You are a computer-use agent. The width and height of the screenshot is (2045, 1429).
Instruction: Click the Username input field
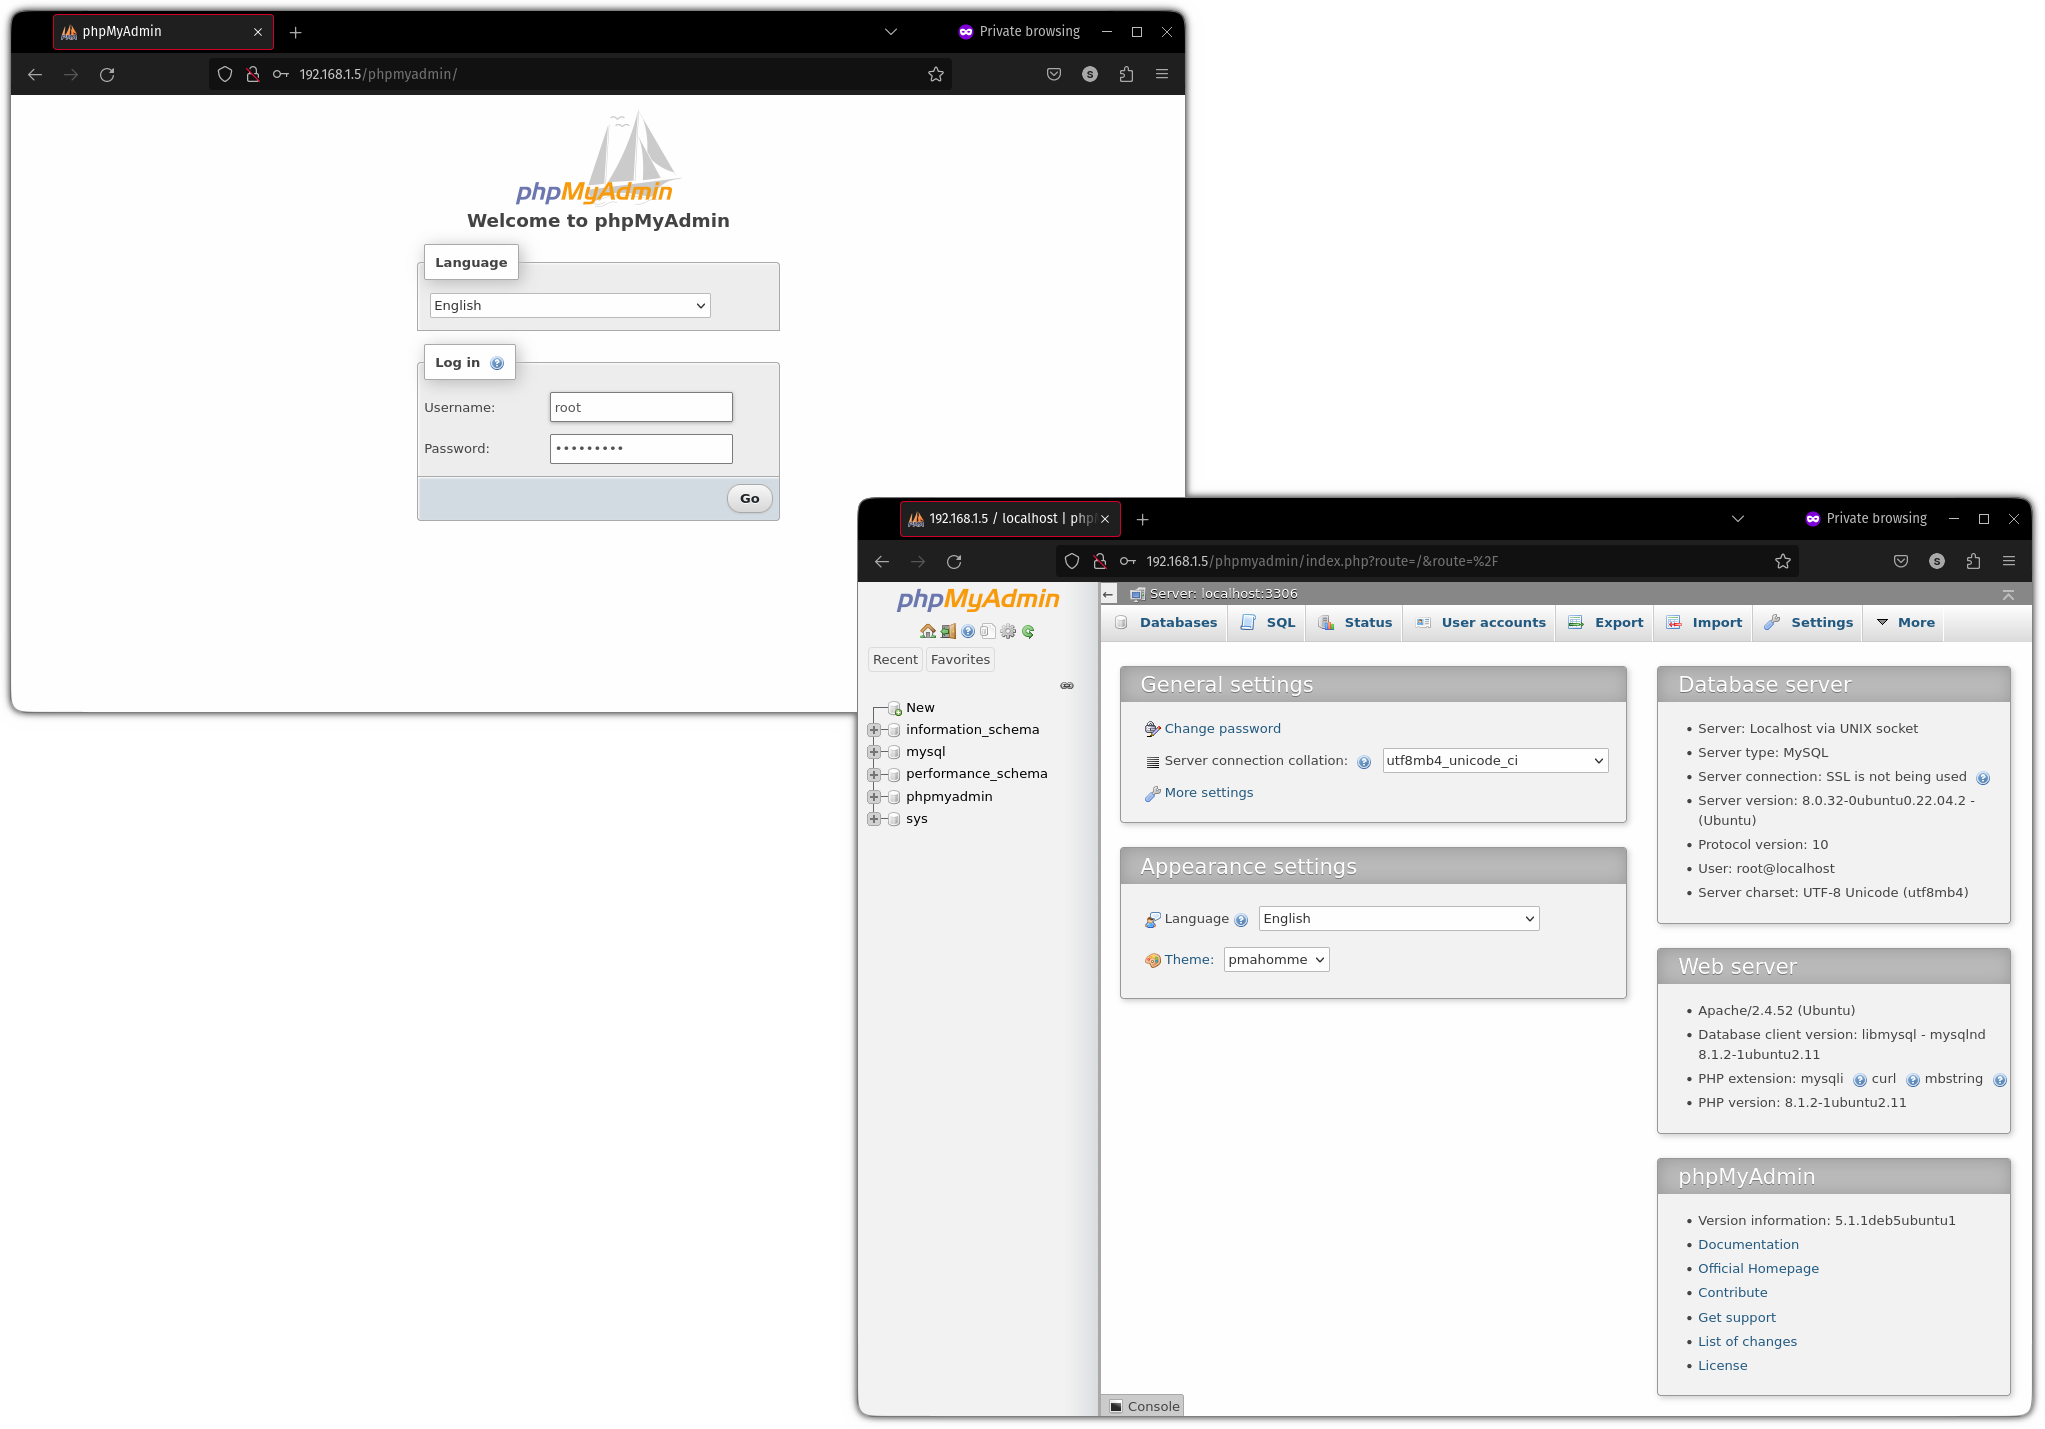pos(641,407)
